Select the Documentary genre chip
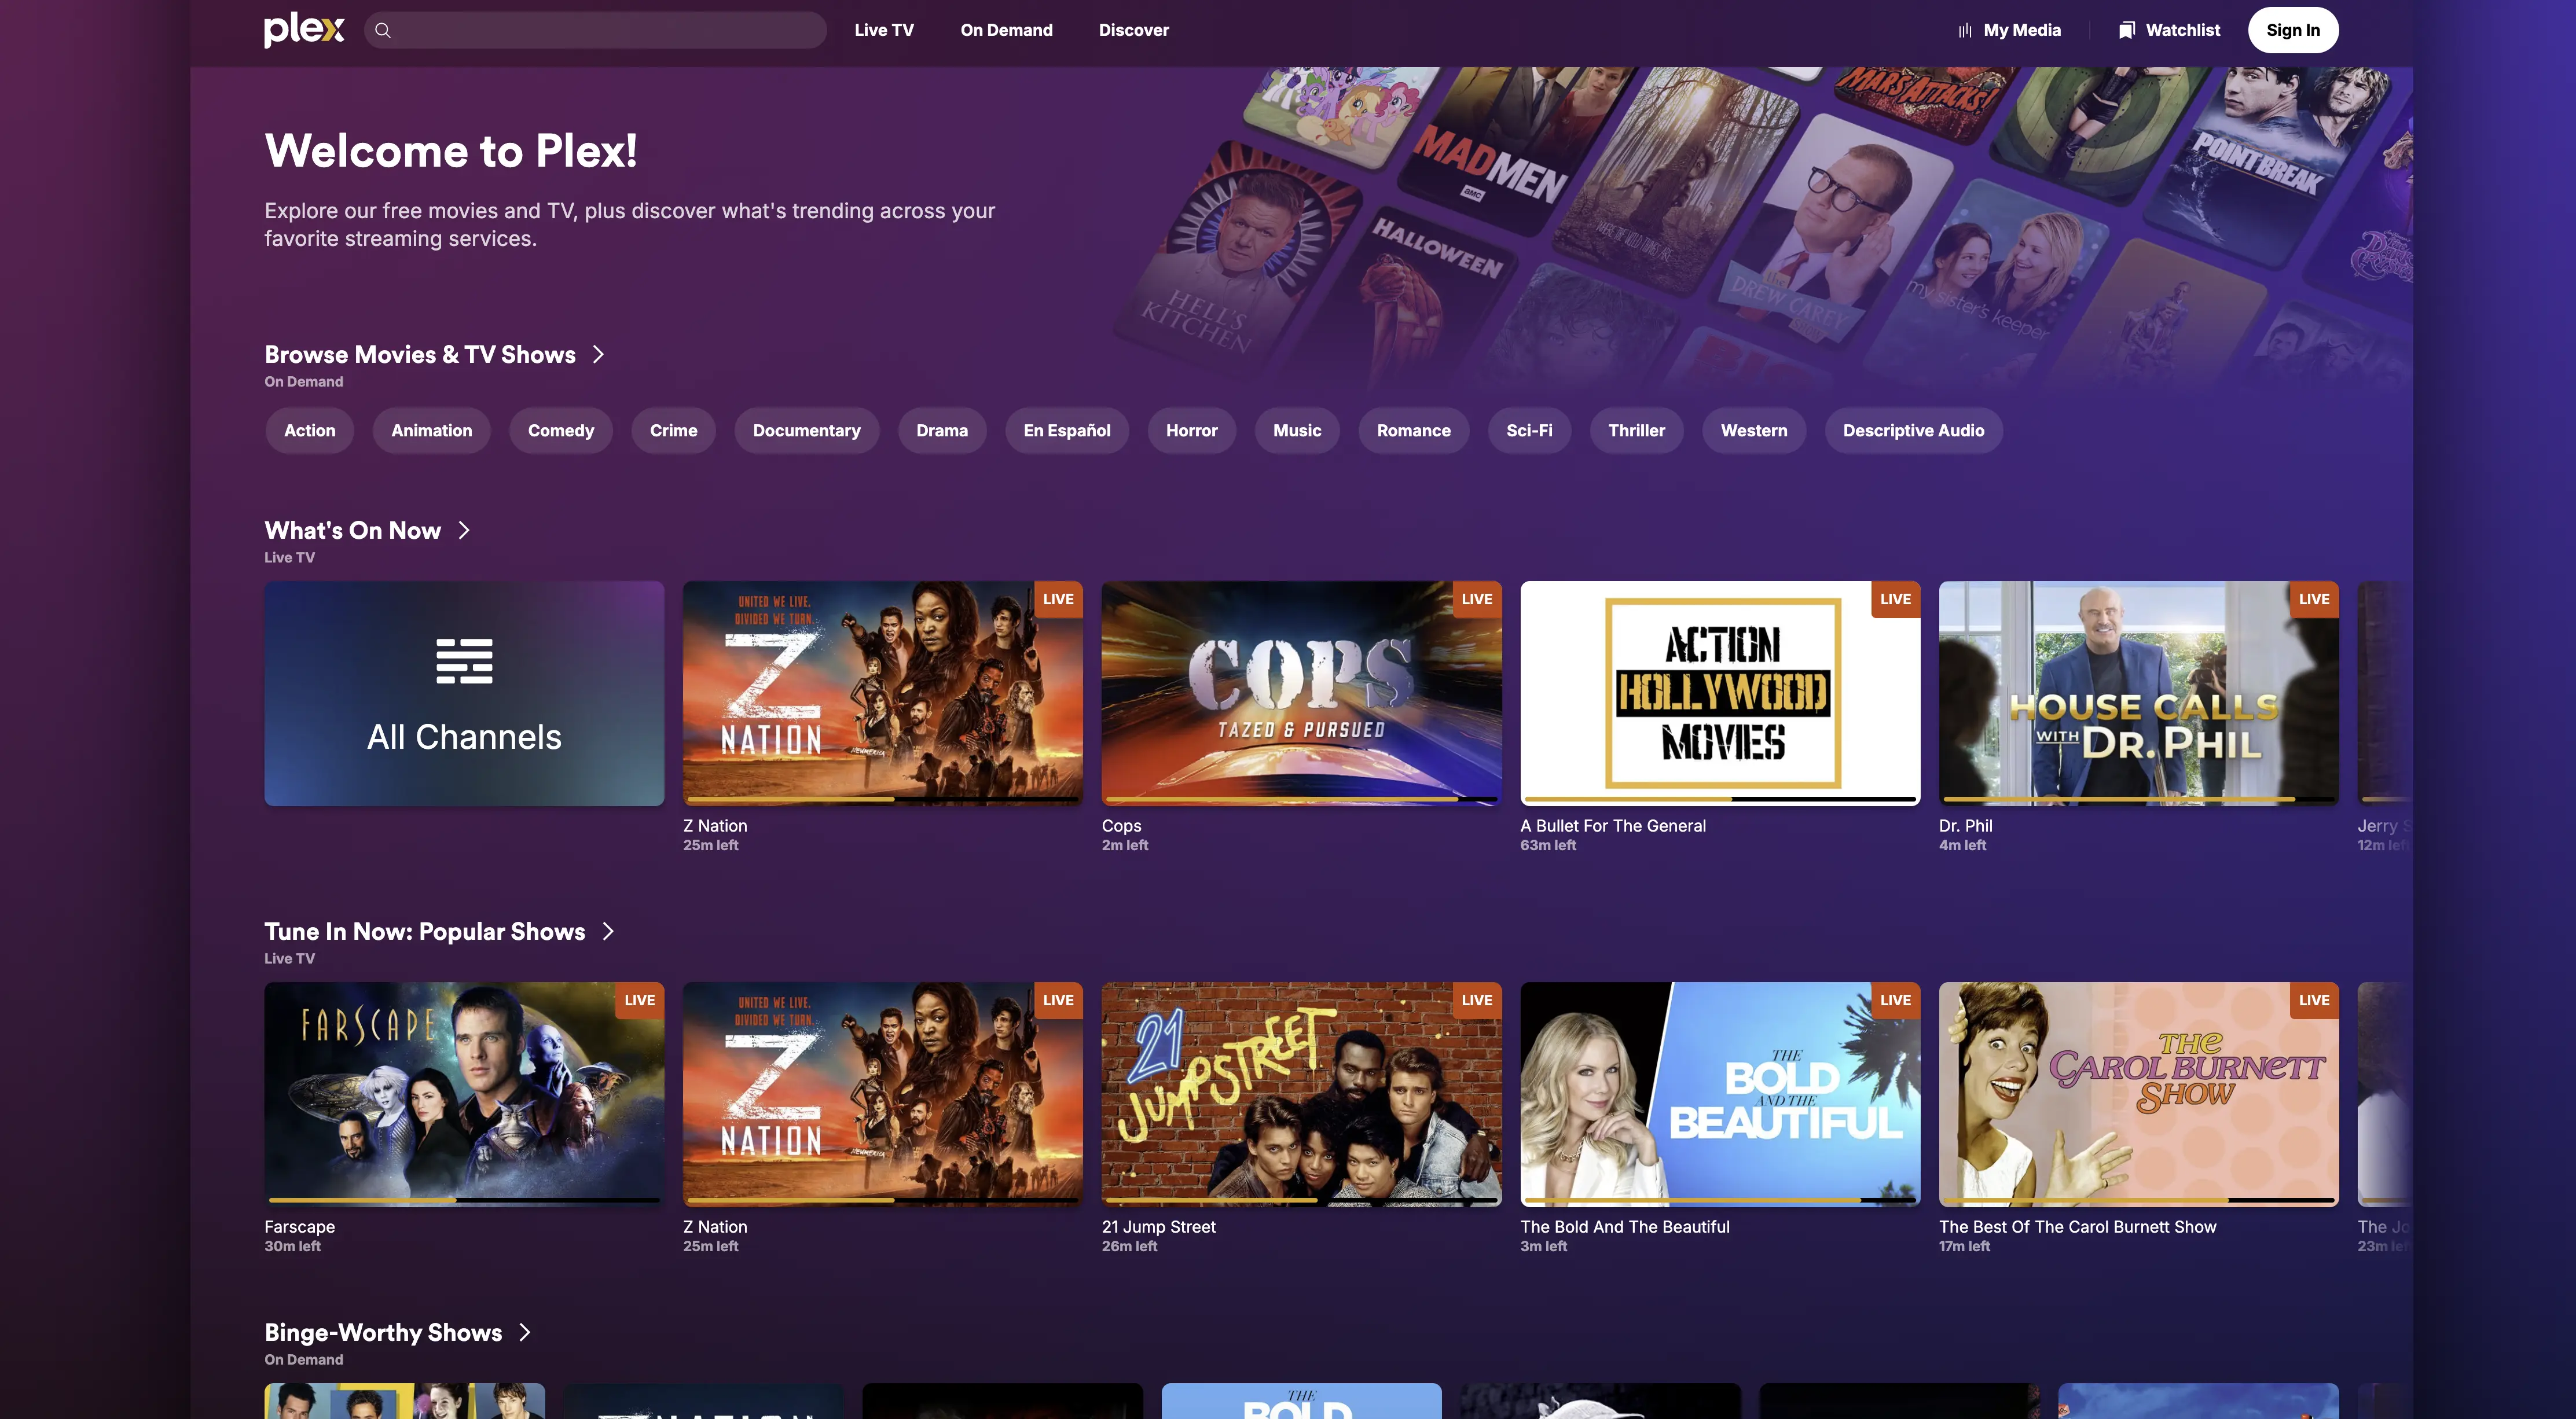Image resolution: width=2576 pixels, height=1419 pixels. click(806, 430)
